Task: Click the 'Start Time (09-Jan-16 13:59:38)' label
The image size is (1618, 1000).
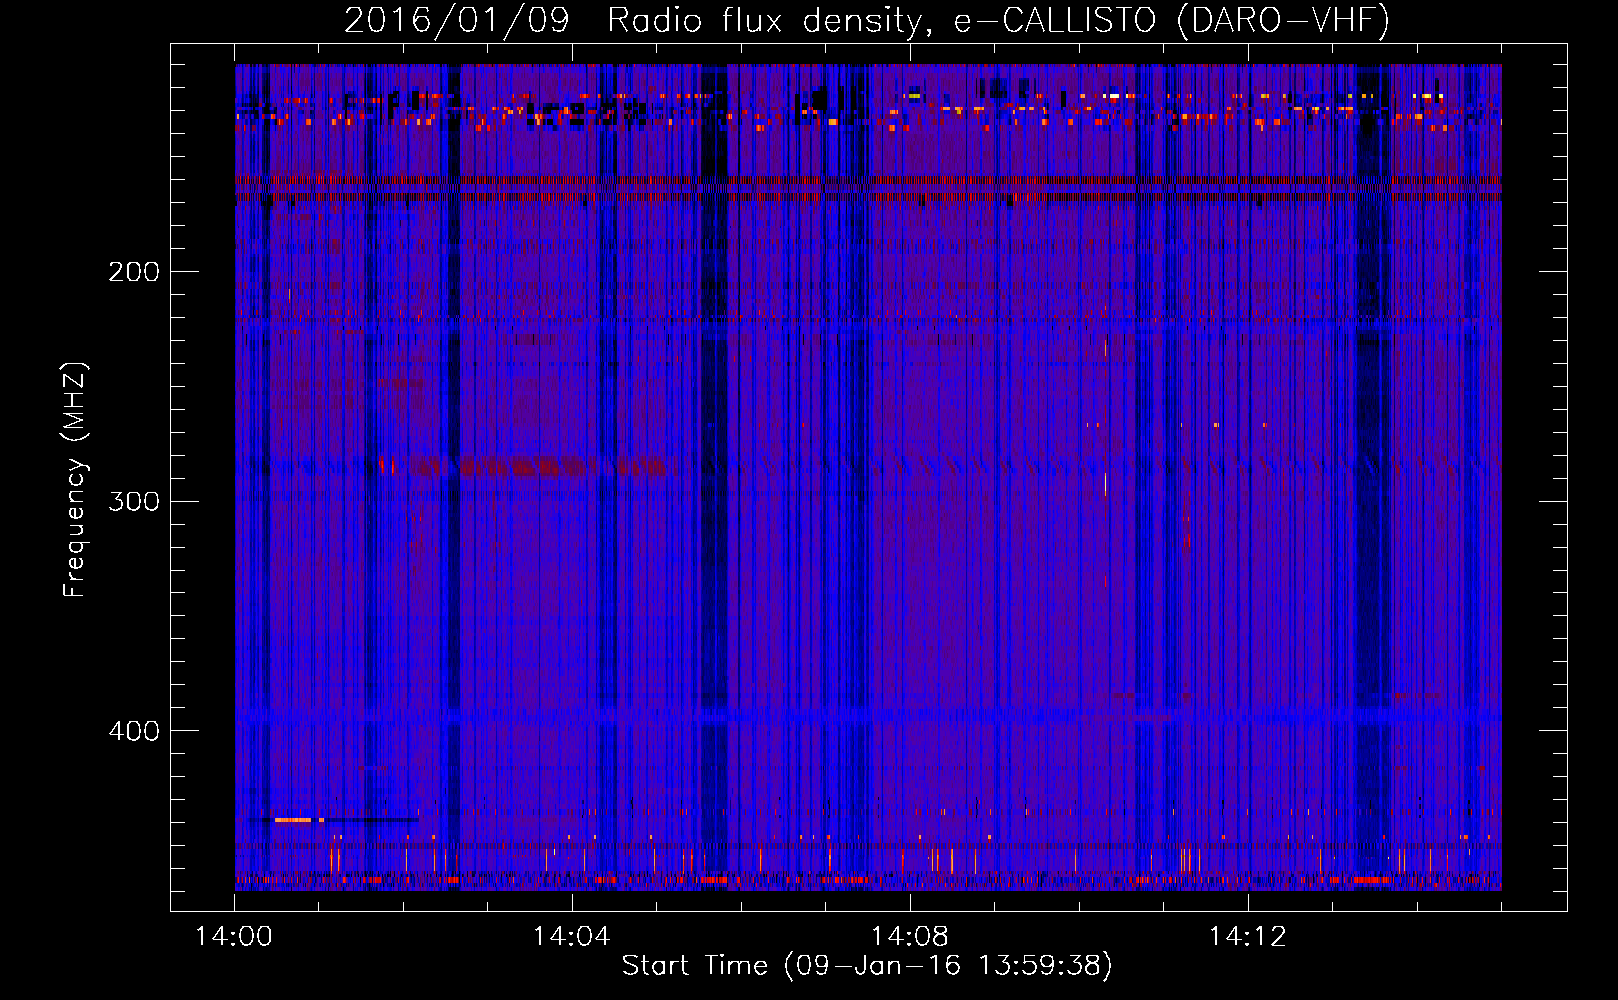Action: tap(867, 966)
